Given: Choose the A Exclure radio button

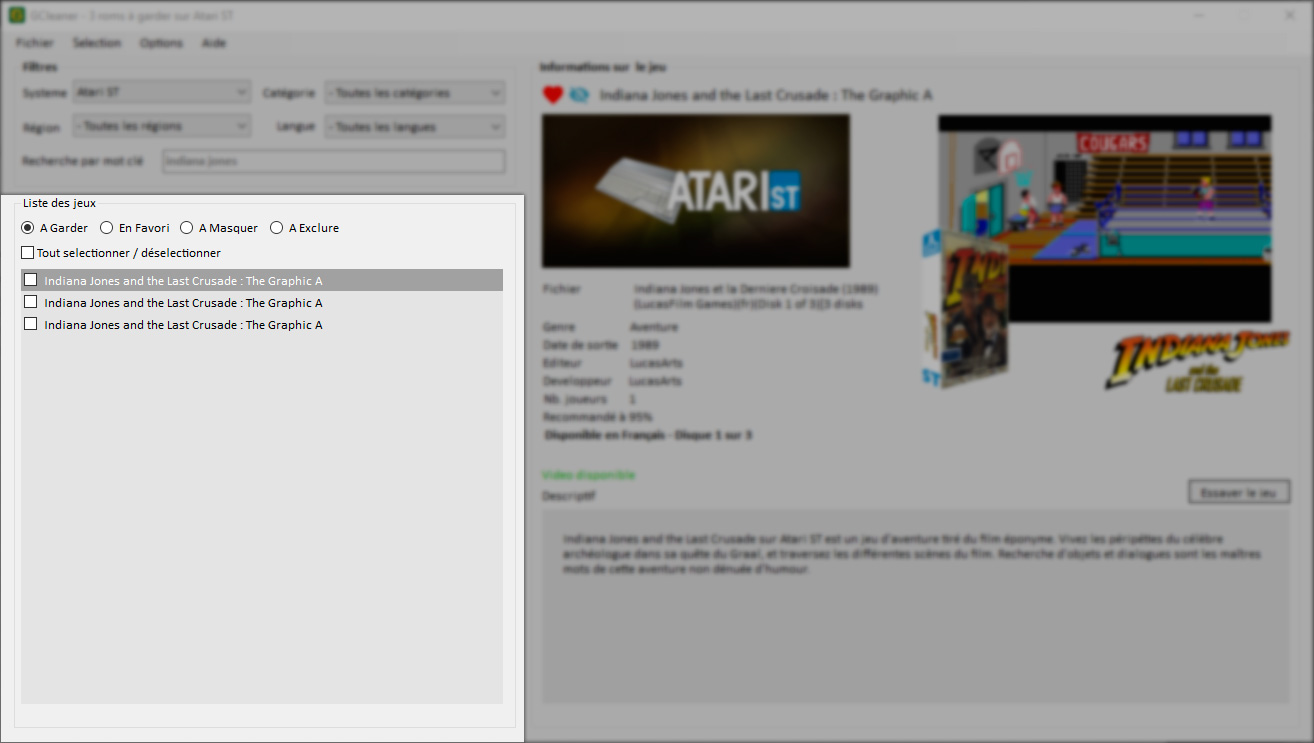Looking at the screenshot, I should [x=277, y=228].
